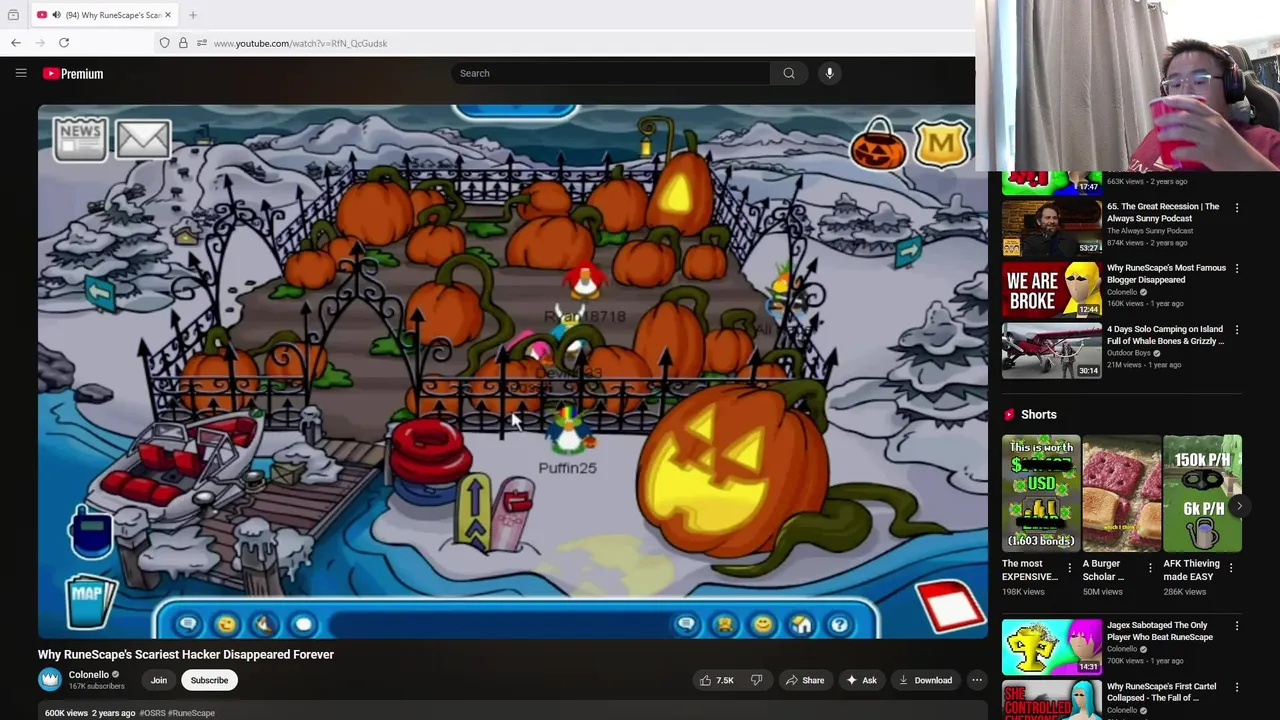Download the video
Image resolution: width=1280 pixels, height=720 pixels.
pos(925,680)
